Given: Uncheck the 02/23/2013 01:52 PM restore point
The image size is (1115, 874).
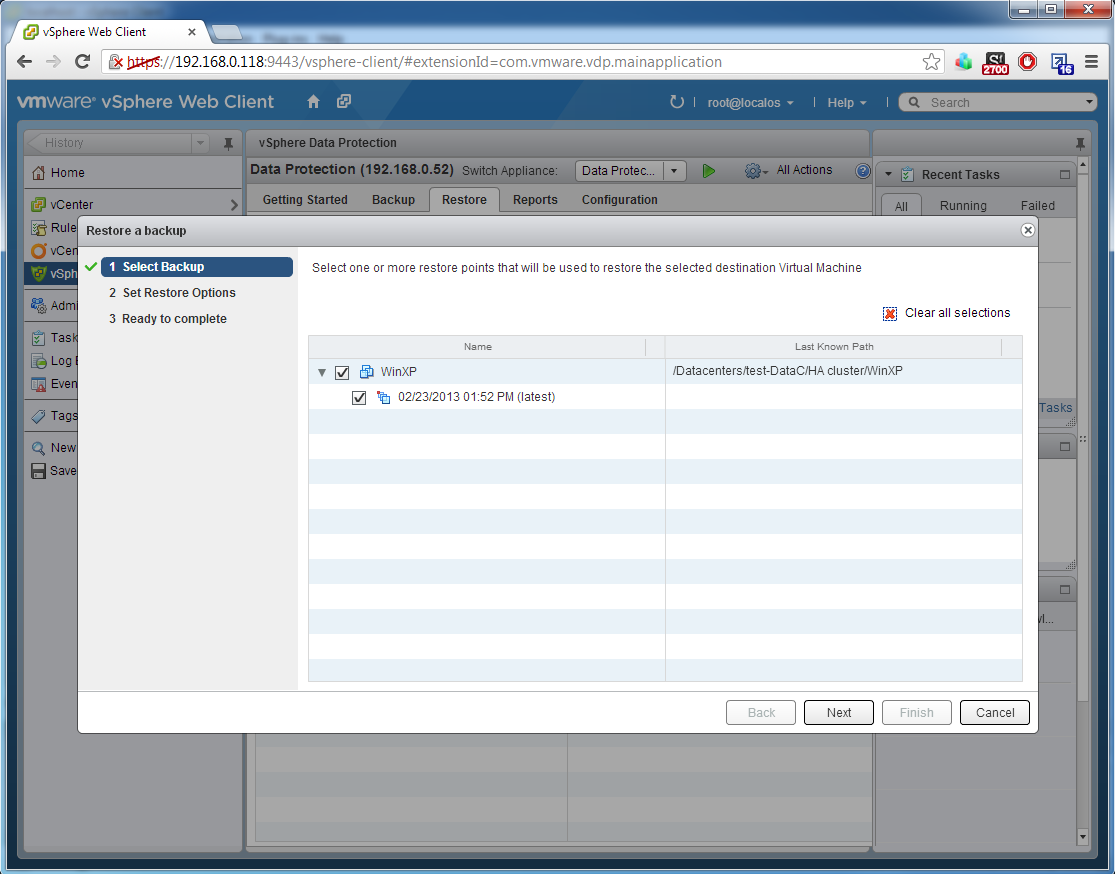Looking at the screenshot, I should 359,398.
